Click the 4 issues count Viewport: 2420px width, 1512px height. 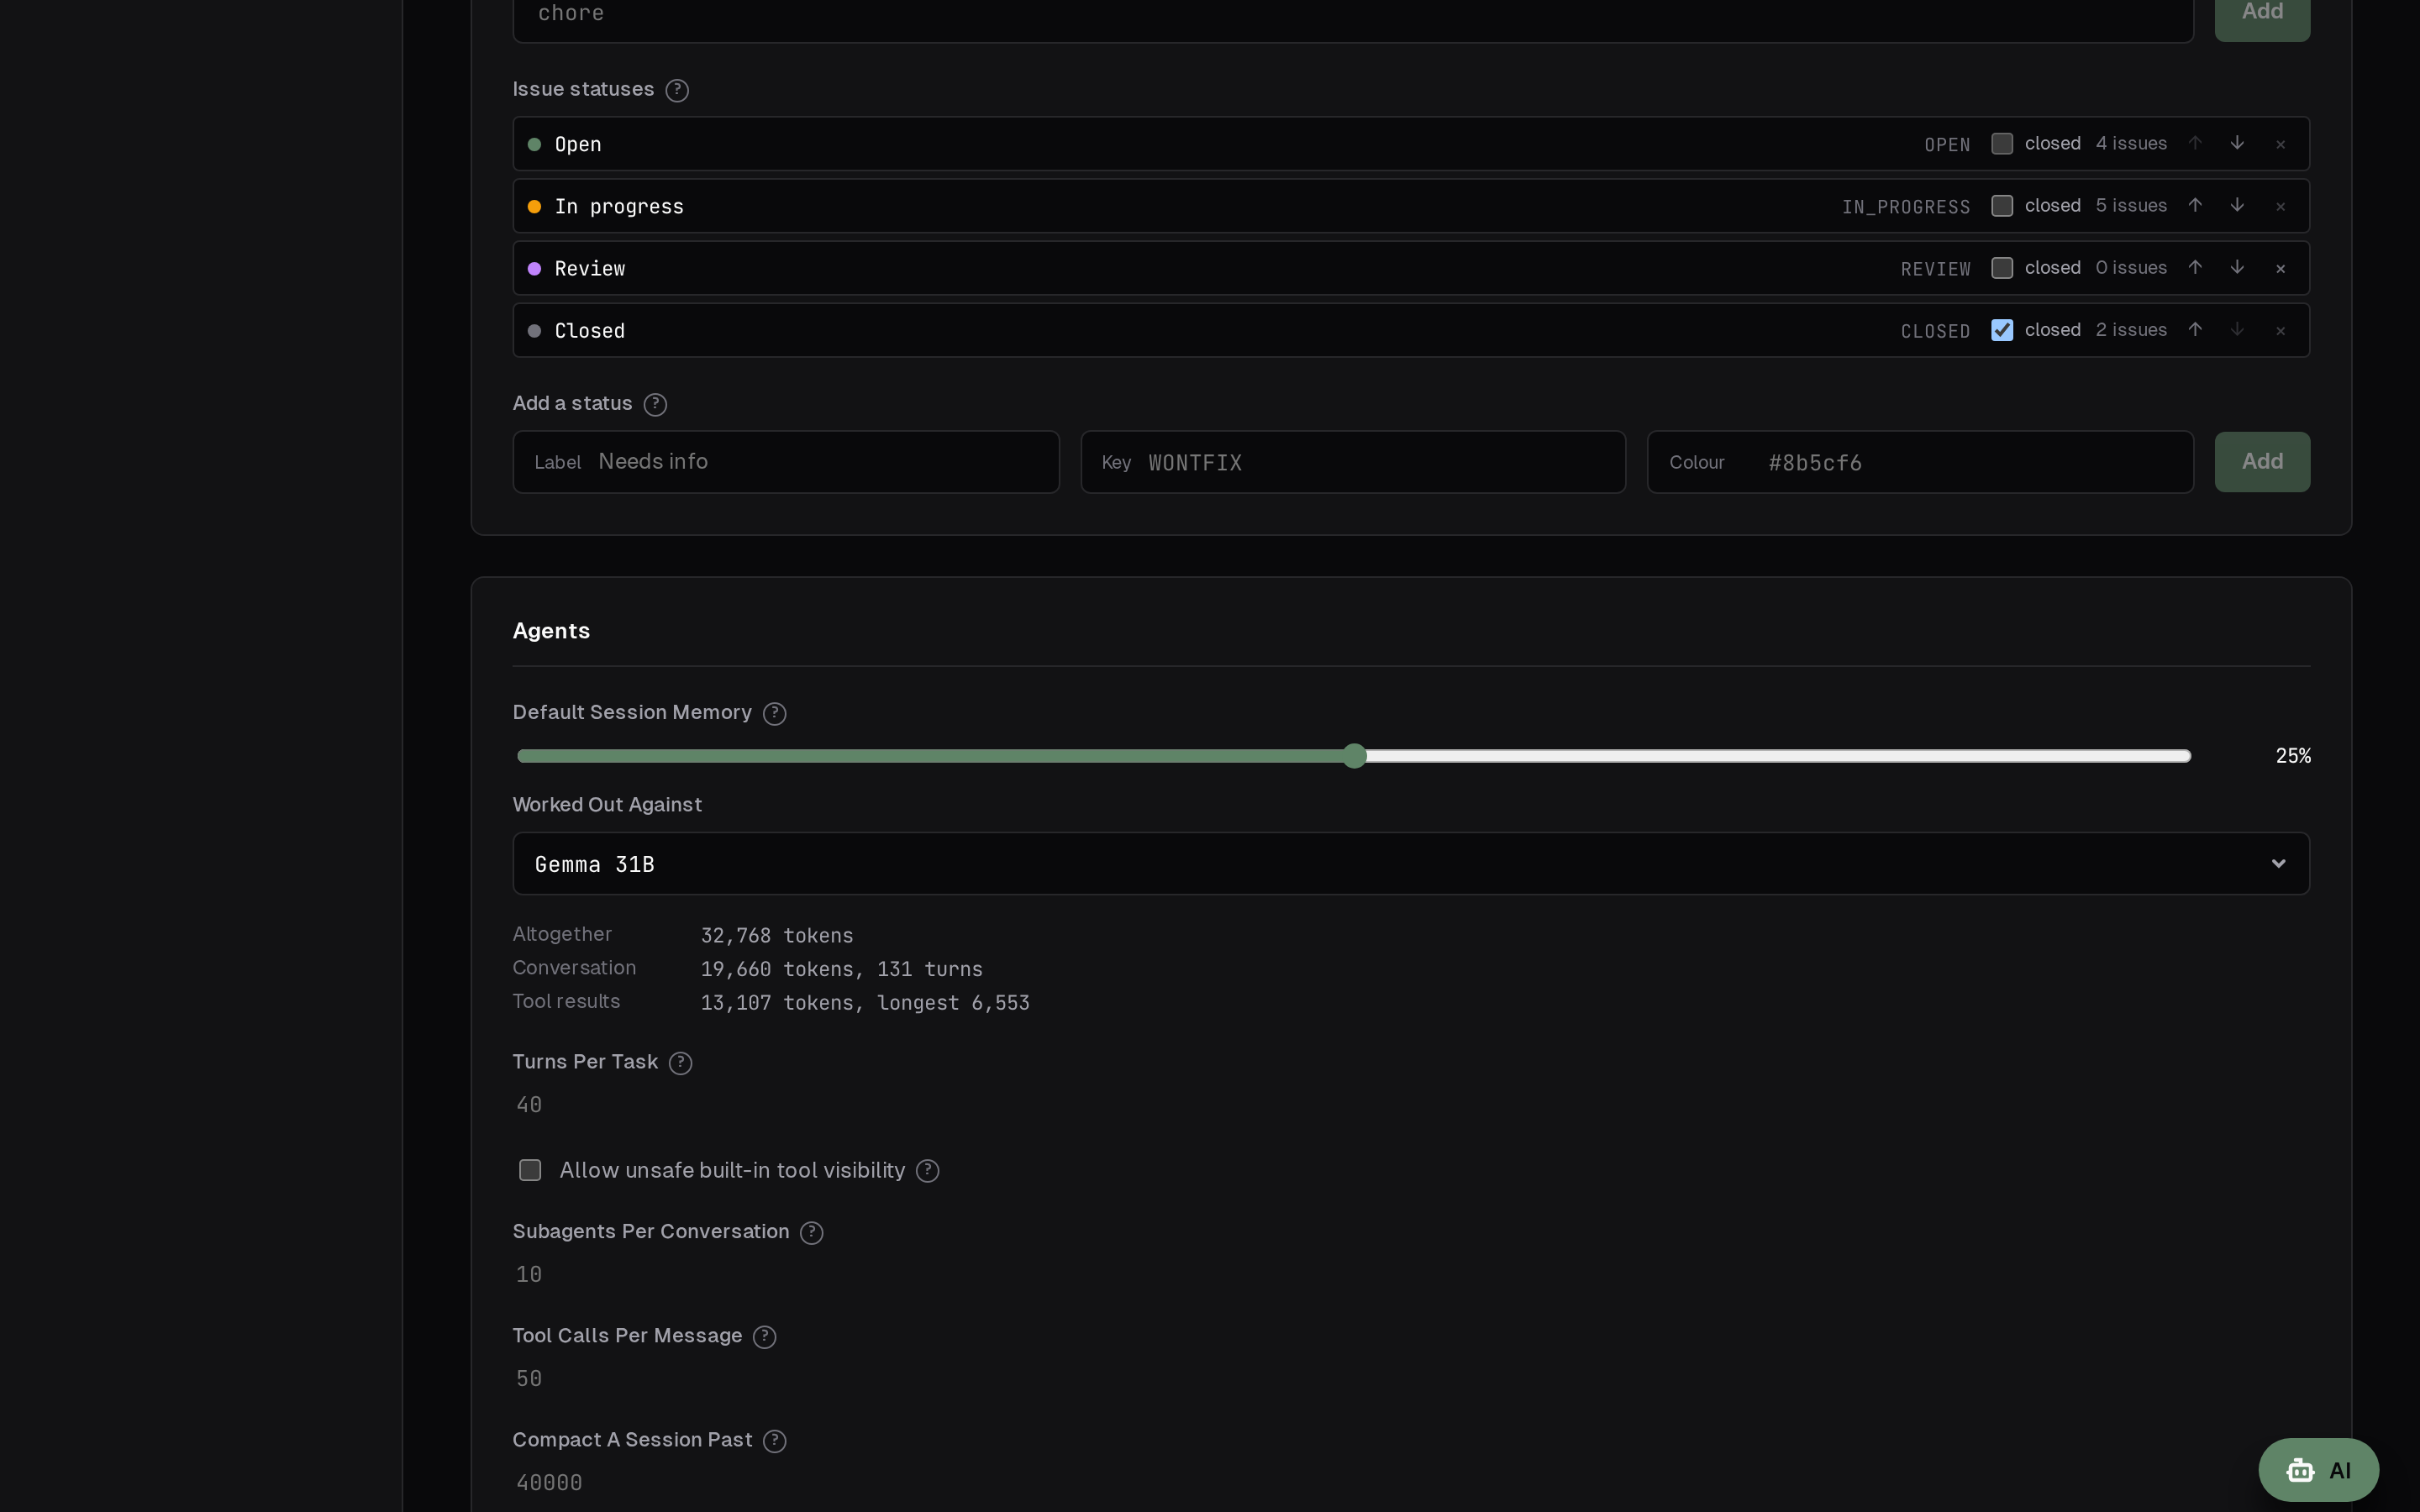2131,143
